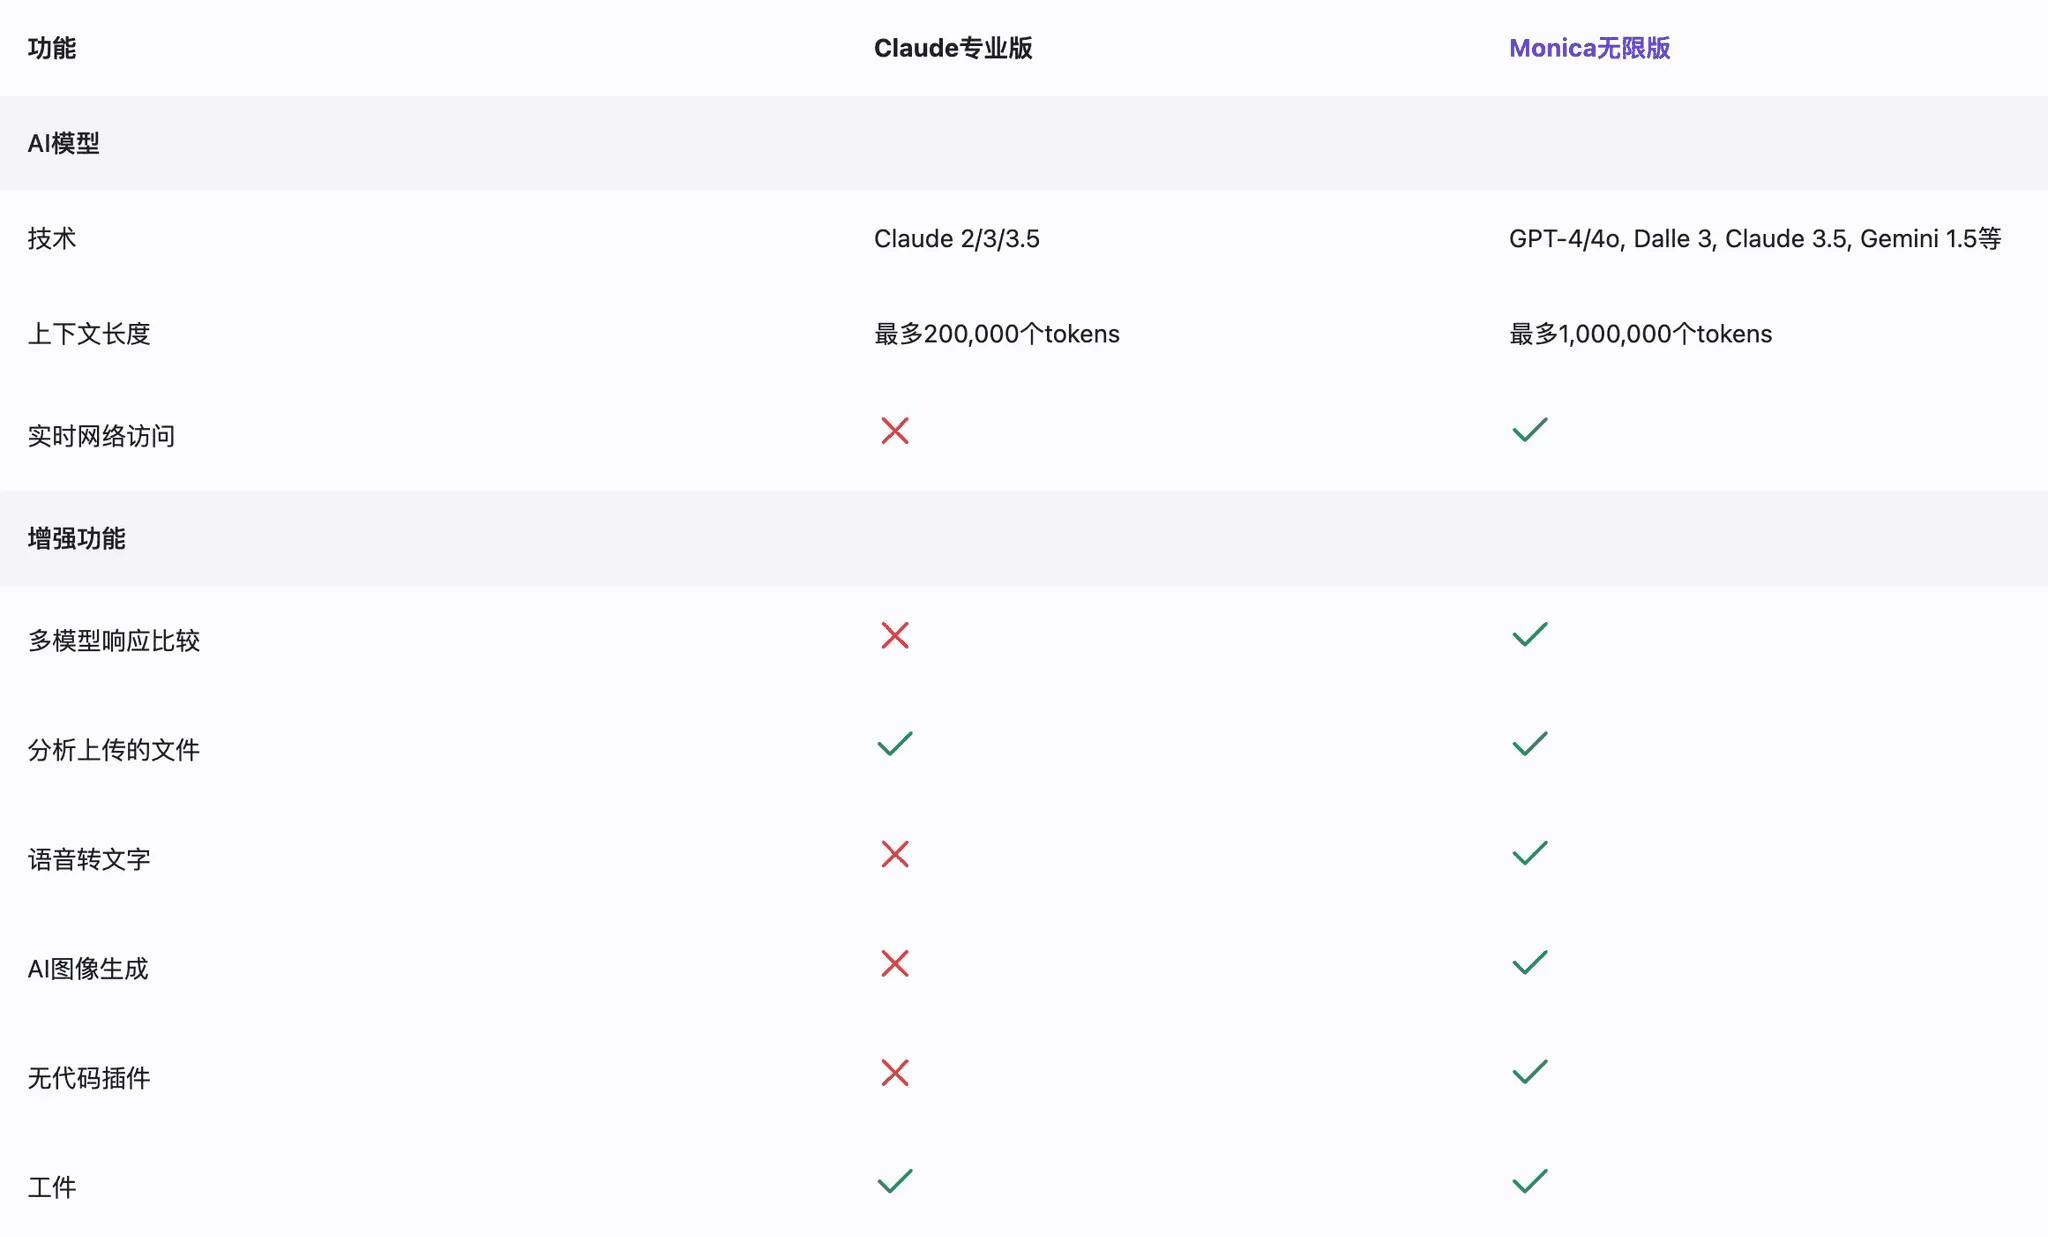Click the 功能 column header
The height and width of the screenshot is (1237, 2048).
pyautogui.click(x=52, y=48)
